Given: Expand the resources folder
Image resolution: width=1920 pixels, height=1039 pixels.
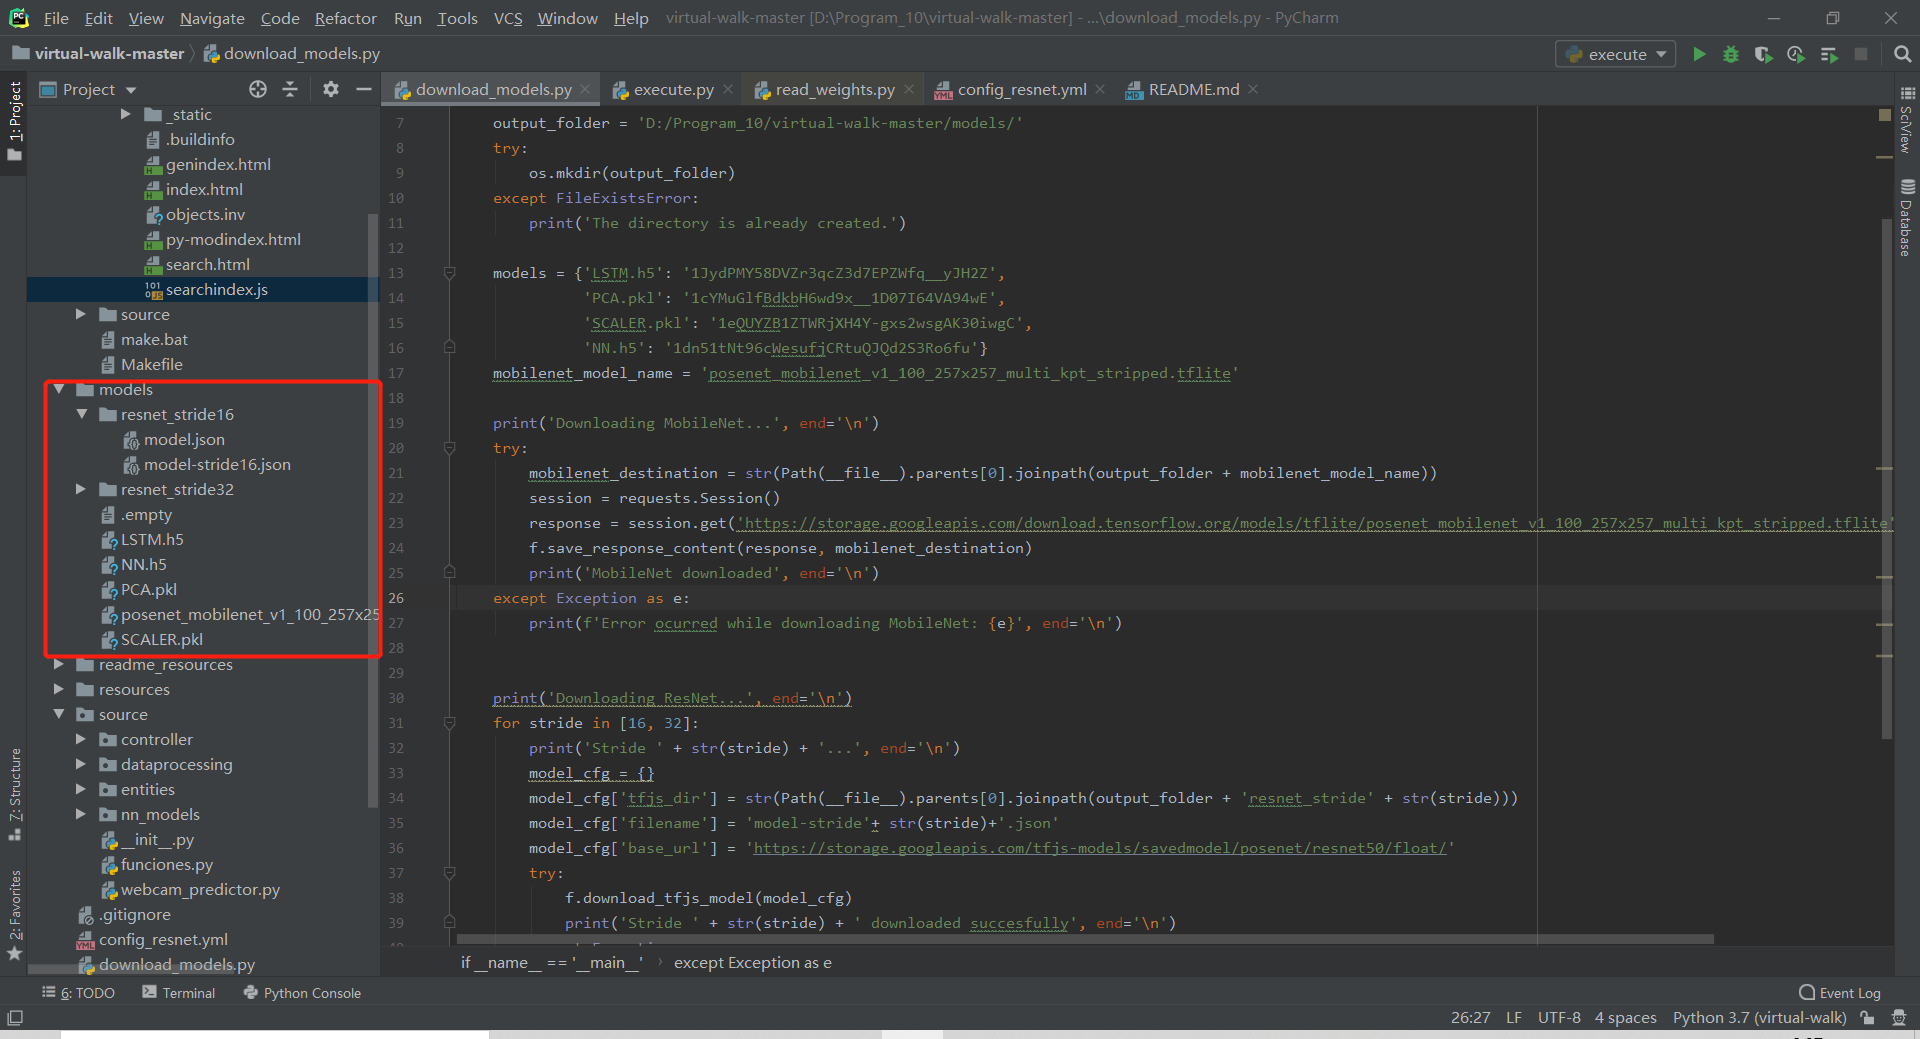Looking at the screenshot, I should click(x=59, y=689).
